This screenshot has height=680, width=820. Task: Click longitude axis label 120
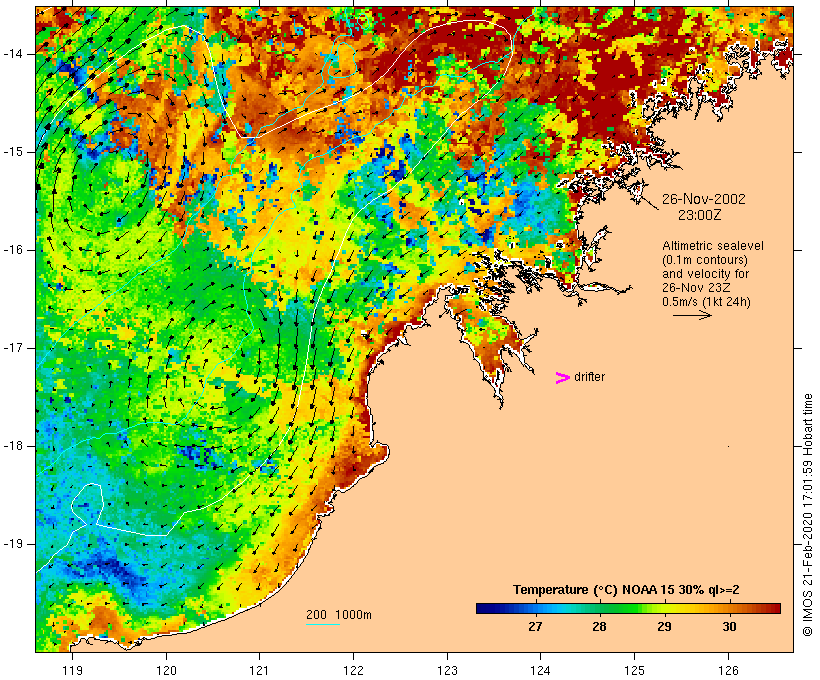(166, 671)
